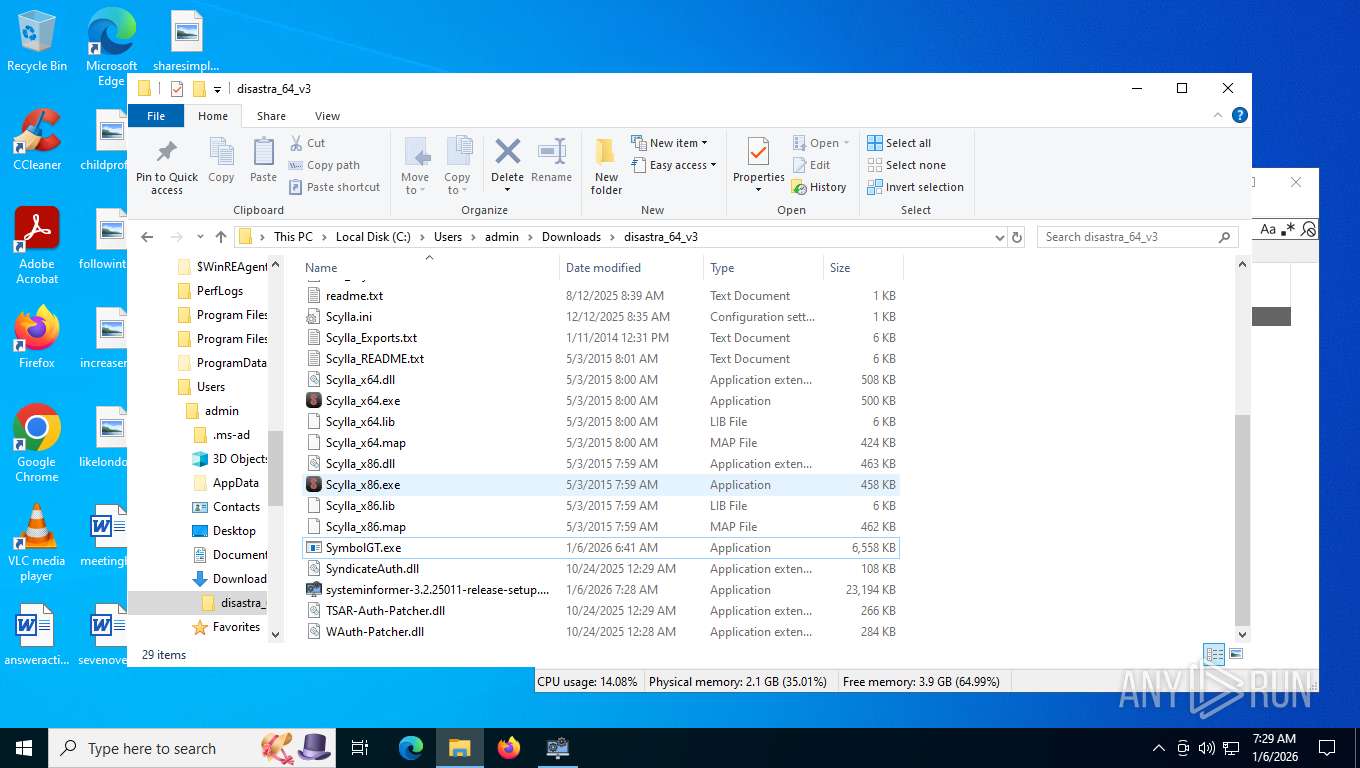
Task: Open address bar history dropdown
Action: [999, 238]
